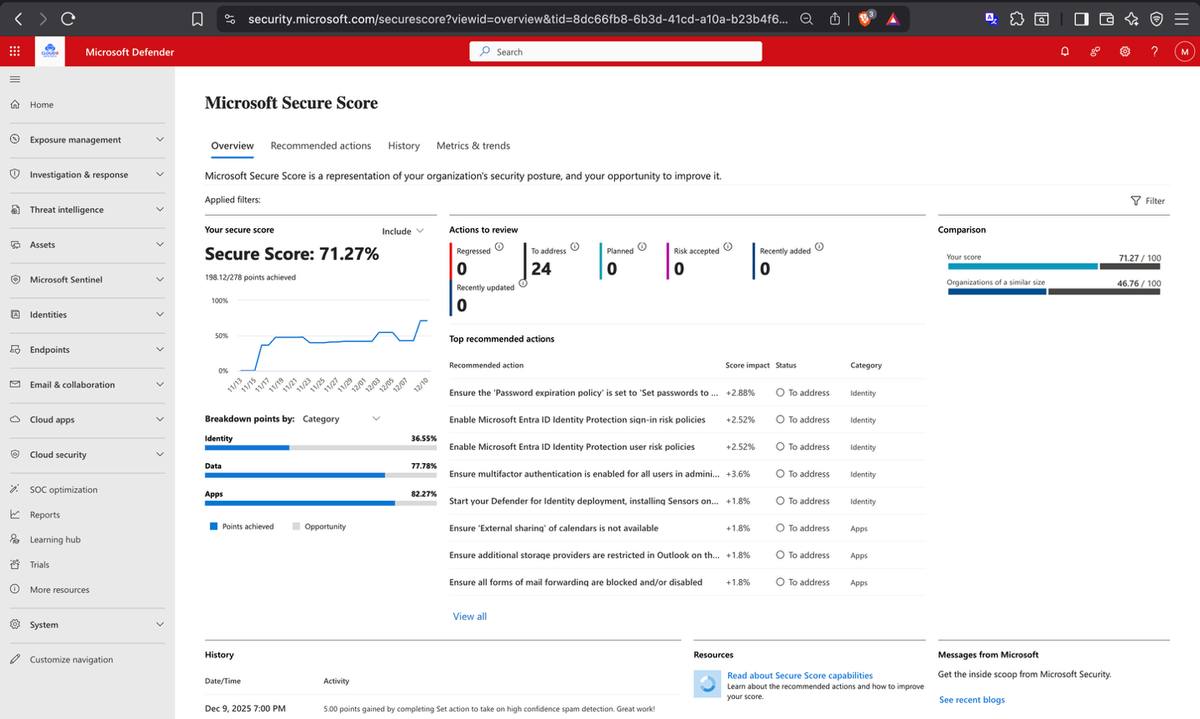Click info icon next to Recently added
This screenshot has width=1200, height=719.
pyautogui.click(x=819, y=246)
